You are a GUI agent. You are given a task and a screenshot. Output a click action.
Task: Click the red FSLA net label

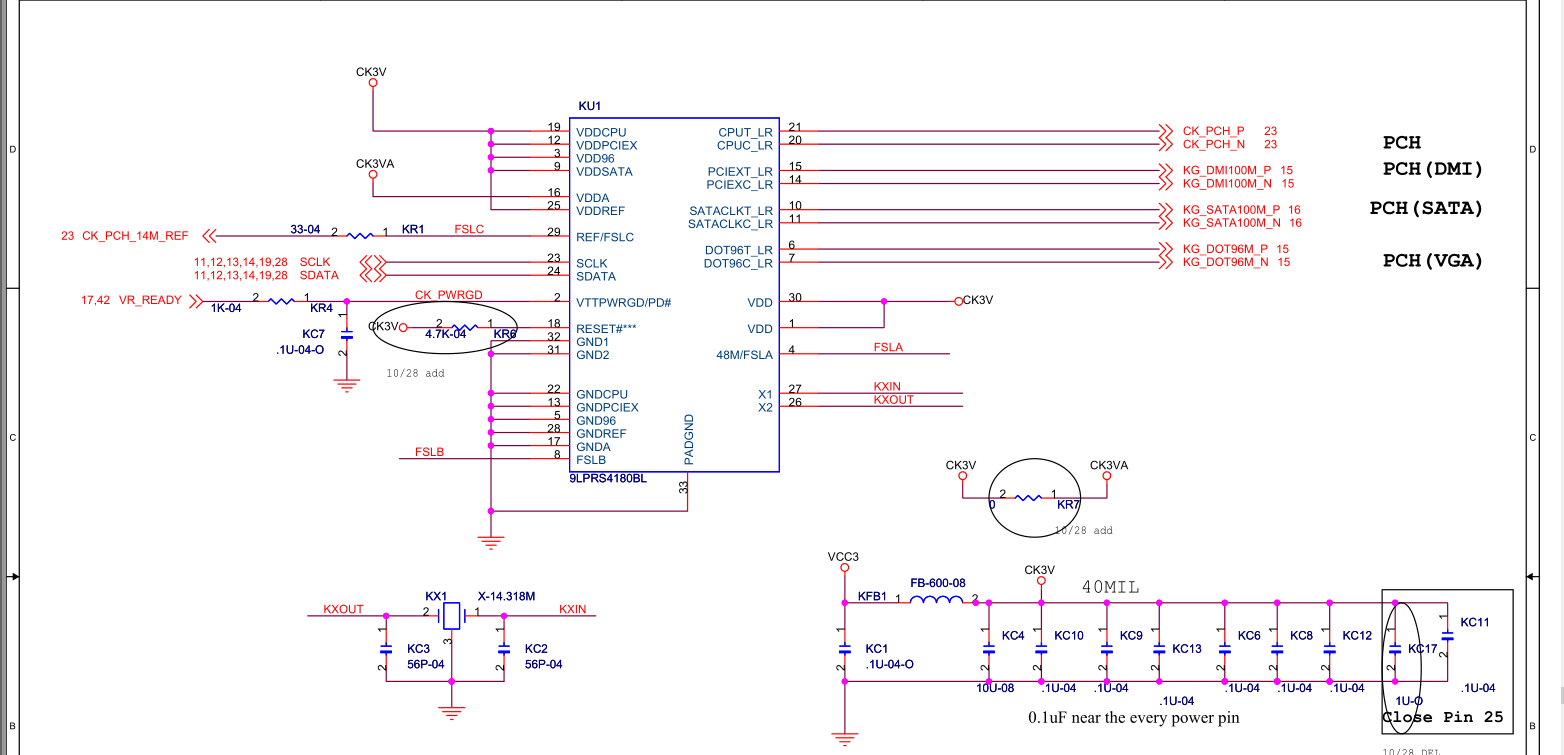[x=888, y=347]
